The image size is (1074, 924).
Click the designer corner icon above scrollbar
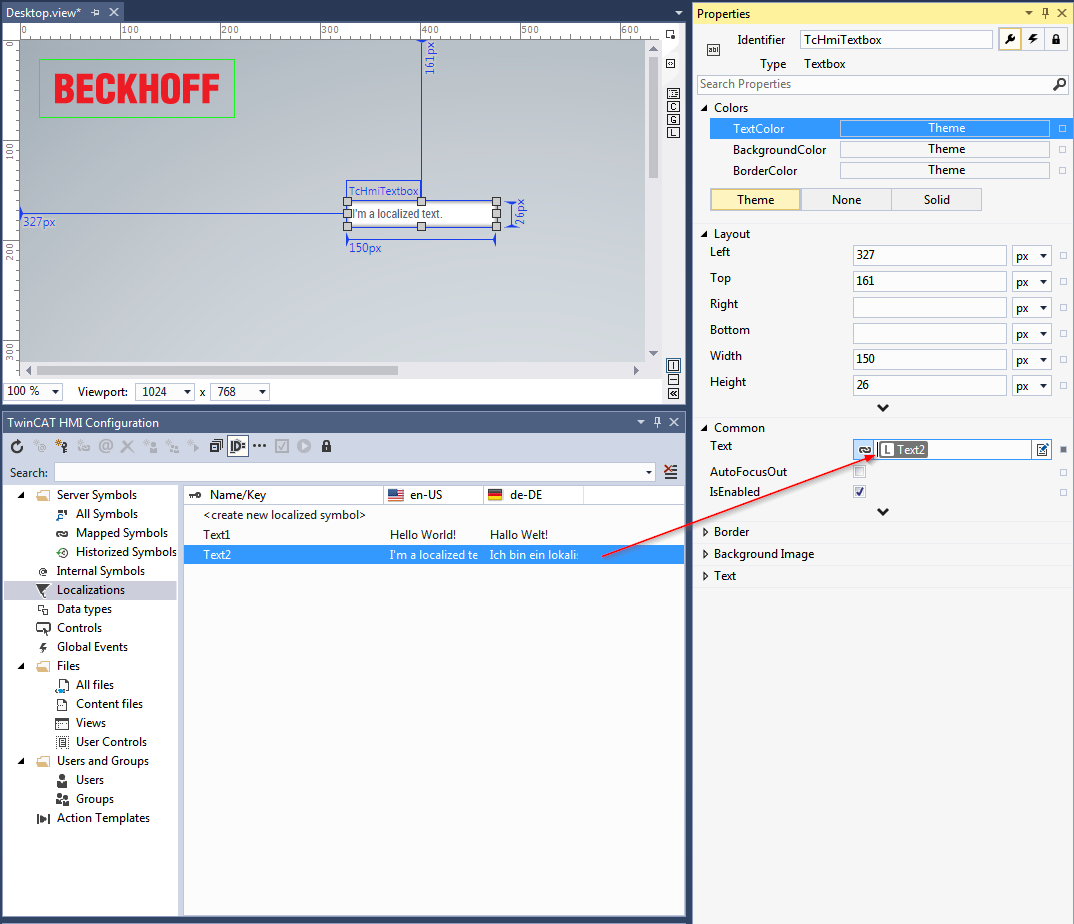click(671, 34)
